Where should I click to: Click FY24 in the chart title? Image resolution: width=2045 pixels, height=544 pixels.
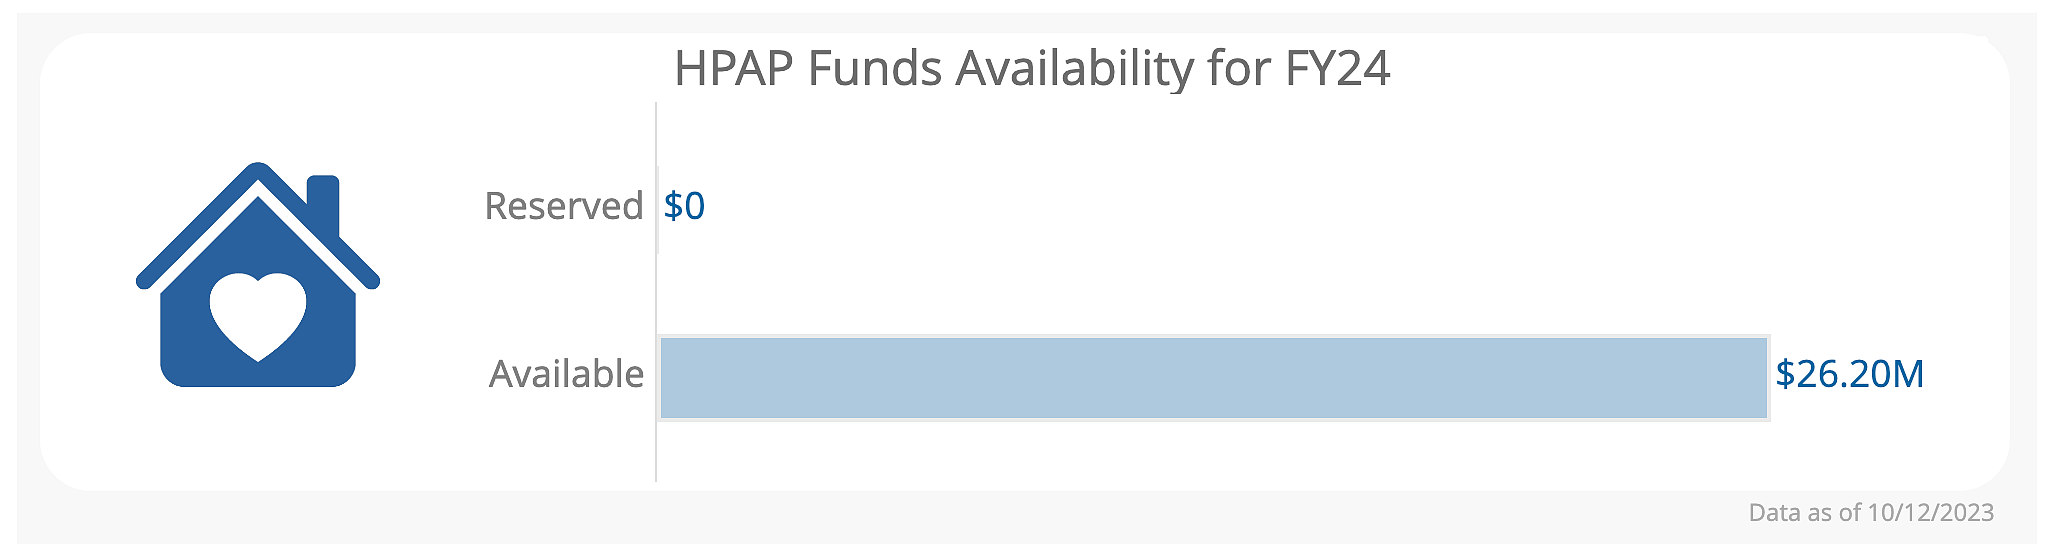(x=1337, y=69)
